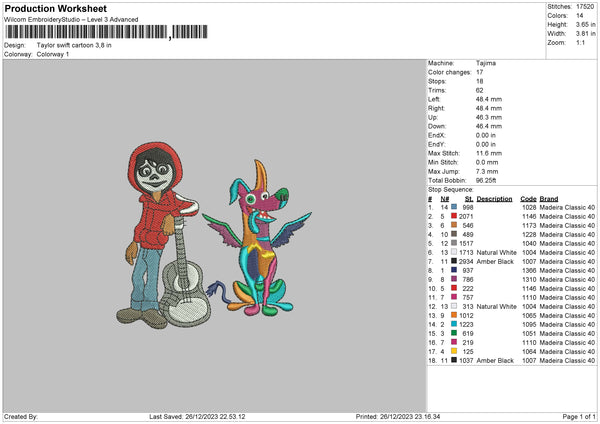Click the 'Production Worksheet' title
Image resolution: width=600 pixels, height=424 pixels.
pyautogui.click(x=55, y=8)
